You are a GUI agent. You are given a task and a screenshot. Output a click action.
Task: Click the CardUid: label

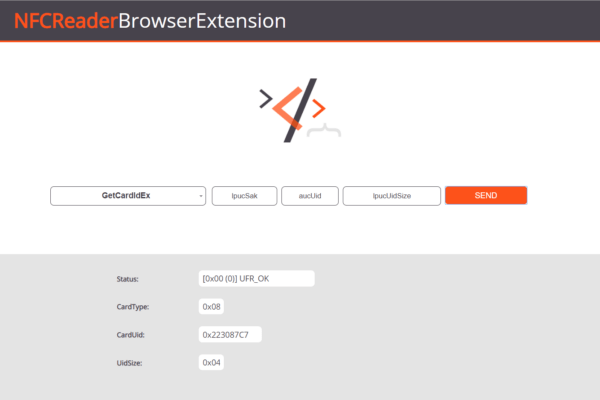pyautogui.click(x=130, y=335)
